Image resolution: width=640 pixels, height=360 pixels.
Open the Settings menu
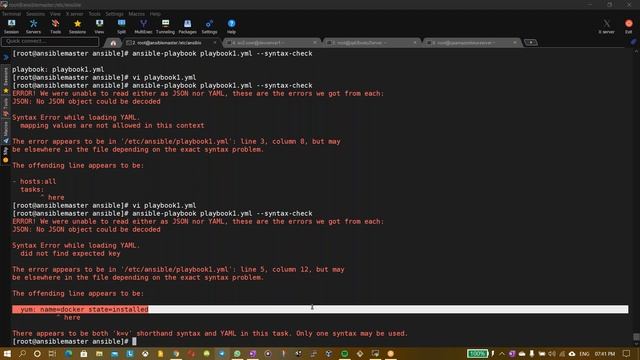[x=115, y=14]
